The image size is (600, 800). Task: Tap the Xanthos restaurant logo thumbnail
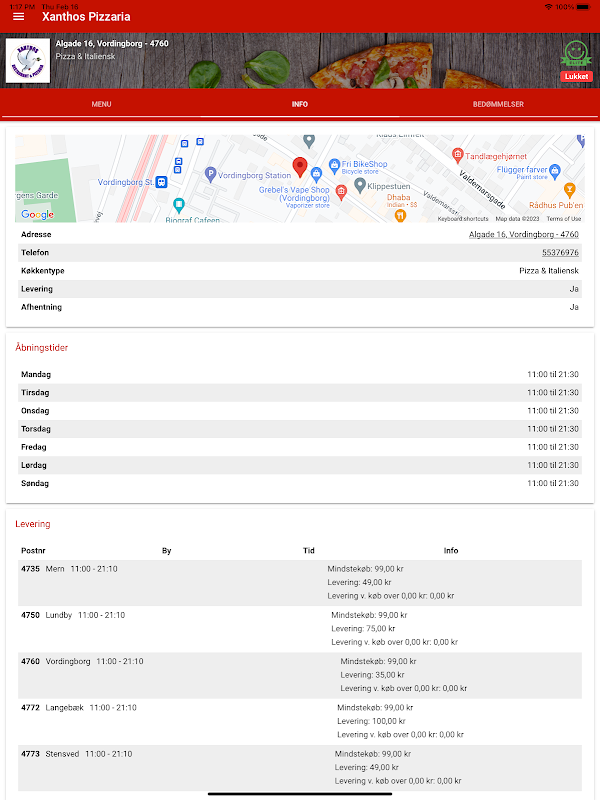click(28, 61)
